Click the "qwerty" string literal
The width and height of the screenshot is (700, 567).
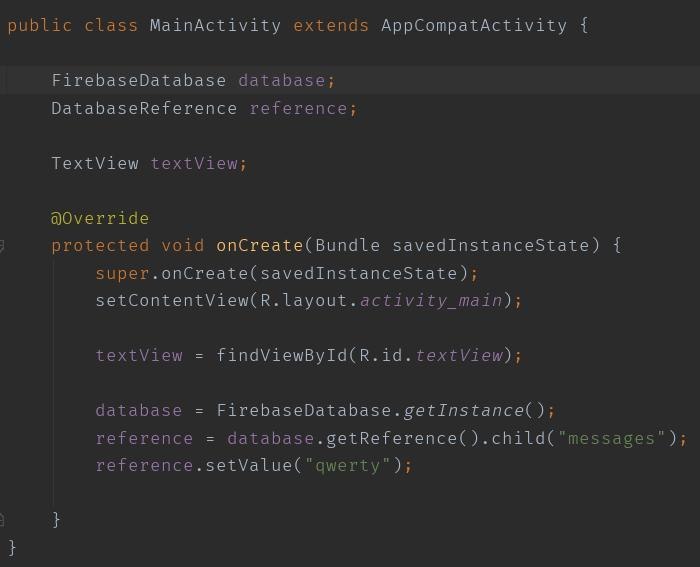[x=347, y=466]
